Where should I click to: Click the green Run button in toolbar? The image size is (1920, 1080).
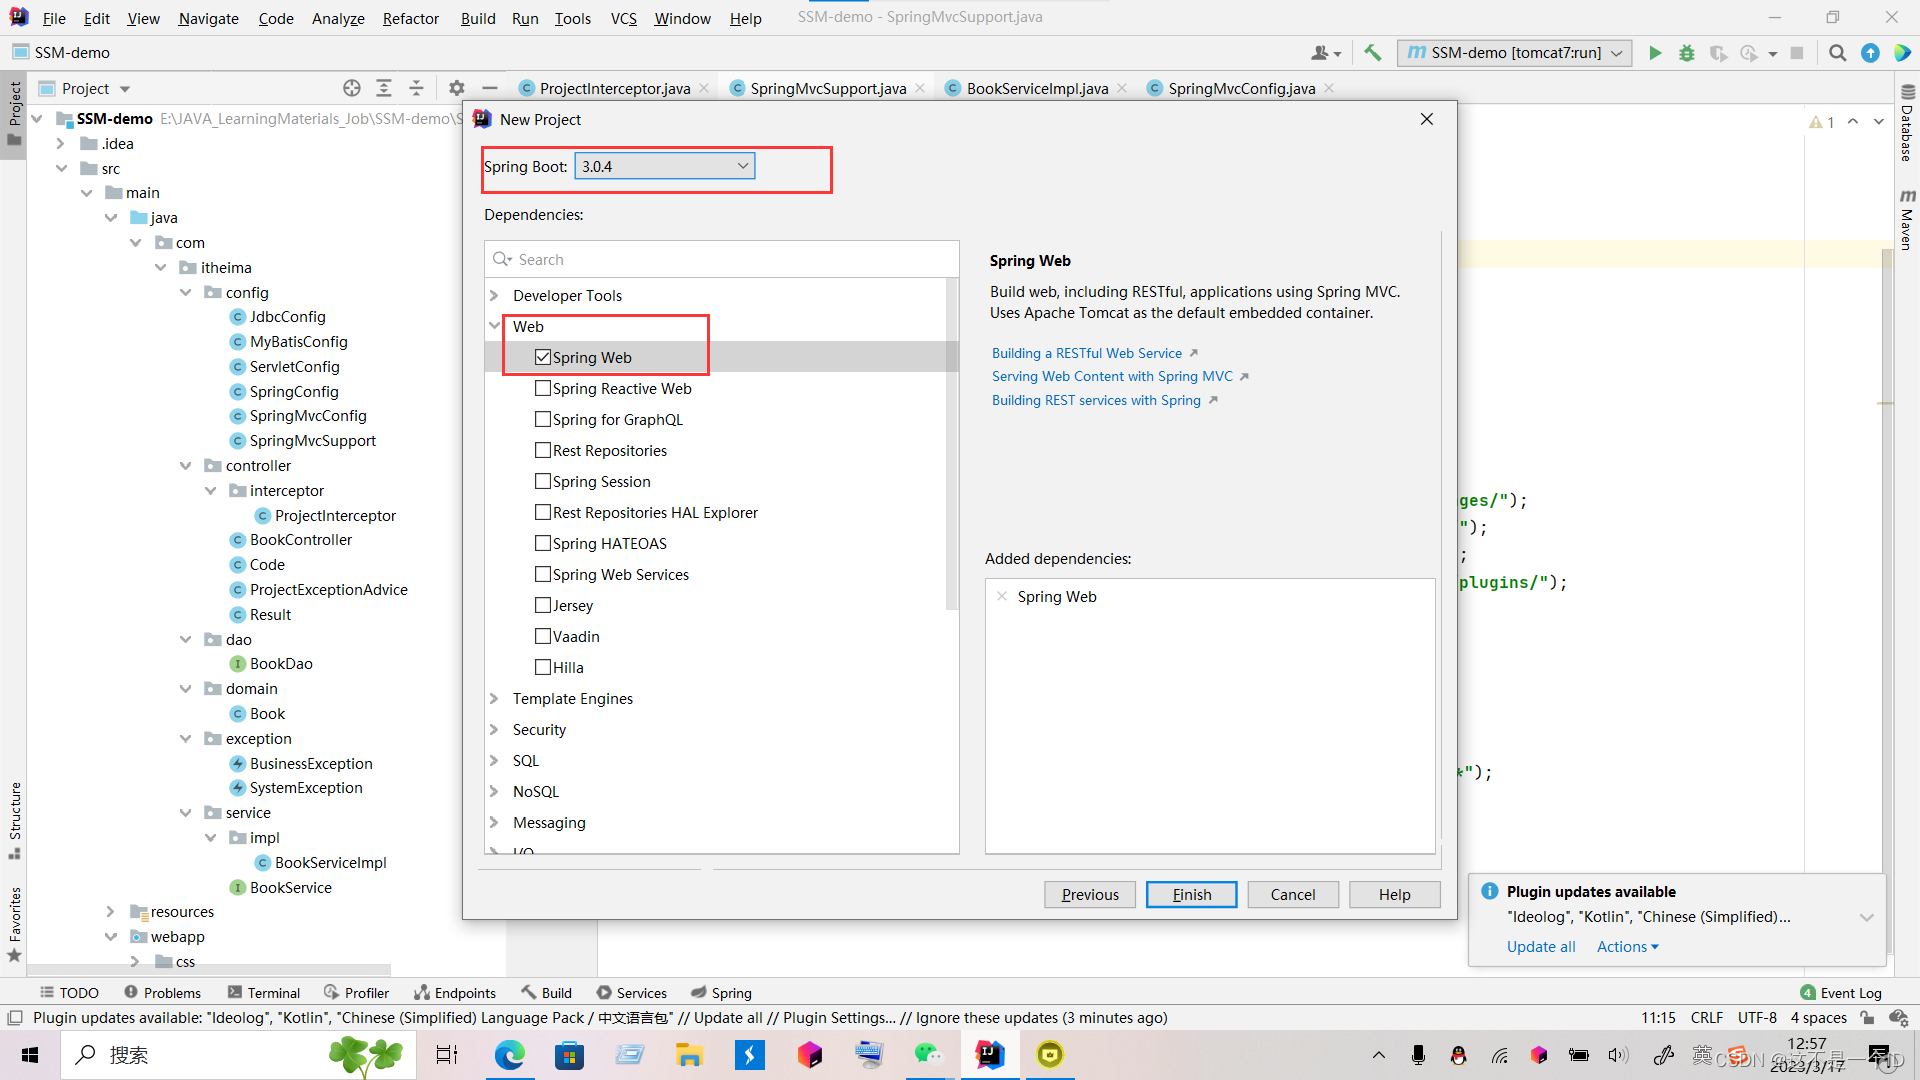click(1655, 53)
